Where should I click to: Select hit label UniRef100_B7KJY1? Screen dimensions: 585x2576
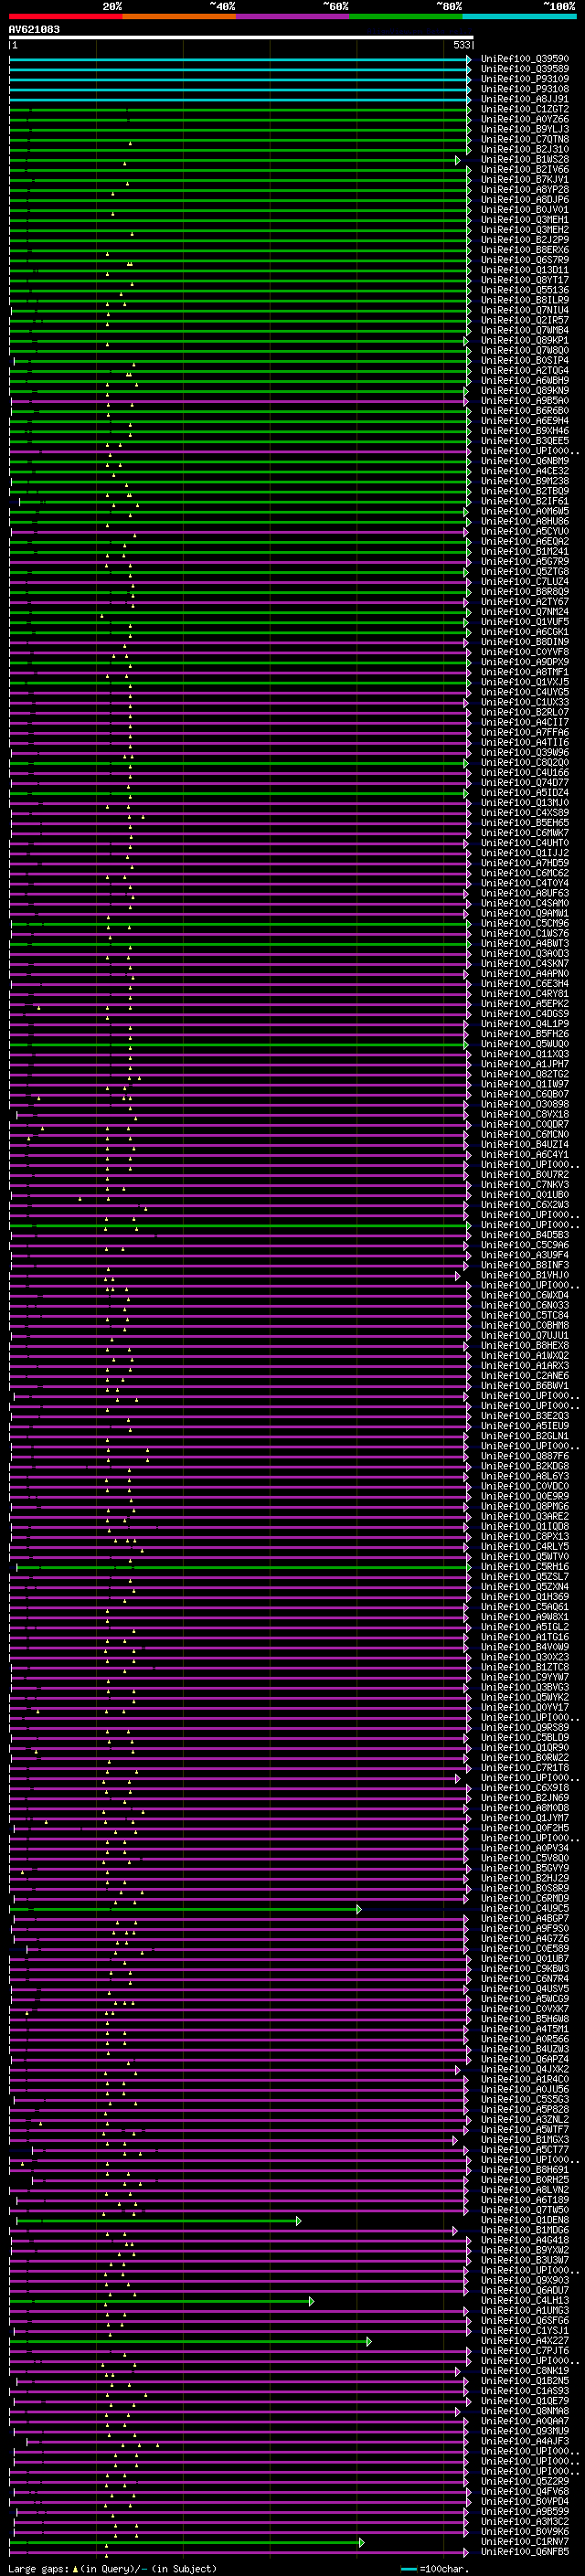click(x=525, y=179)
